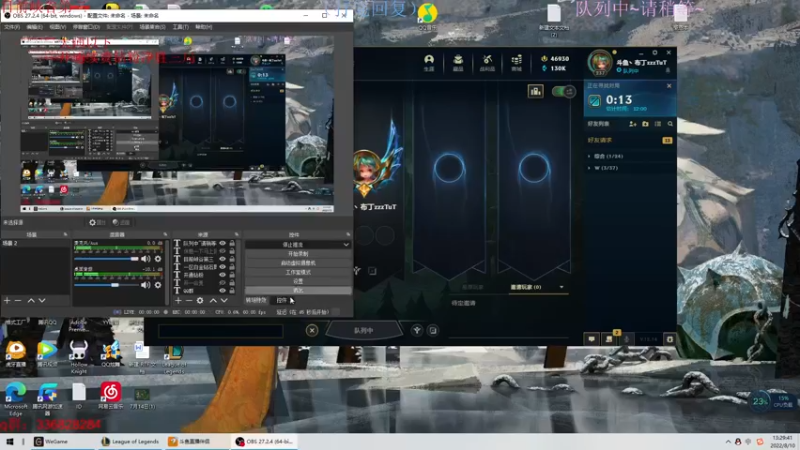800x450 pixels.
Task: Open the 停止推流 dropdown arrow in OBS controls
Action: coord(346,245)
